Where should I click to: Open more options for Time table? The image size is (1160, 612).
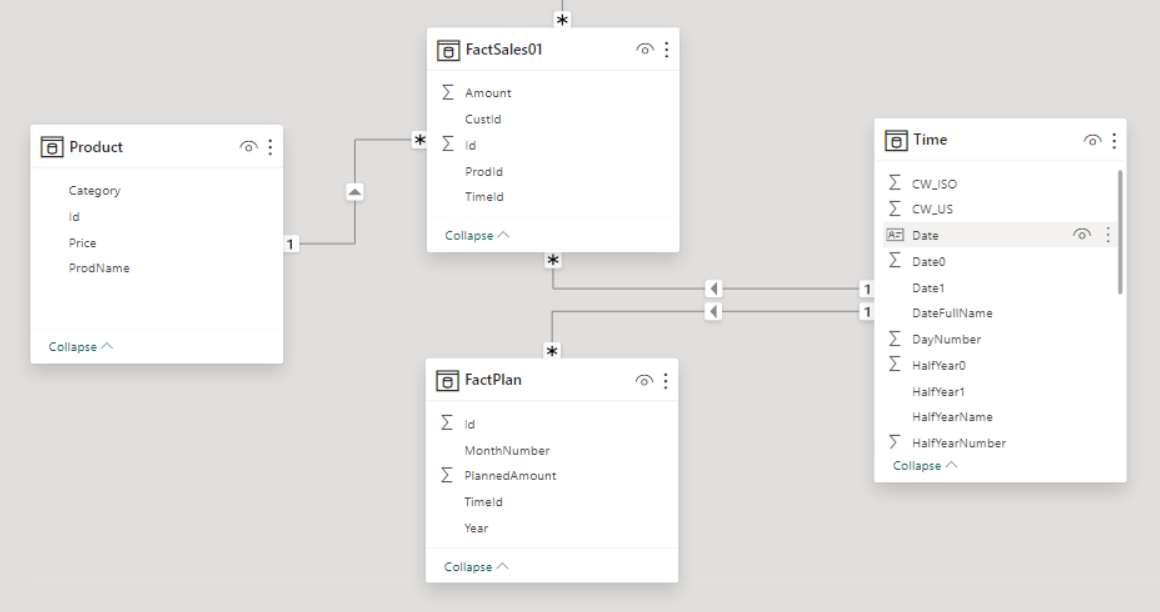[1113, 140]
